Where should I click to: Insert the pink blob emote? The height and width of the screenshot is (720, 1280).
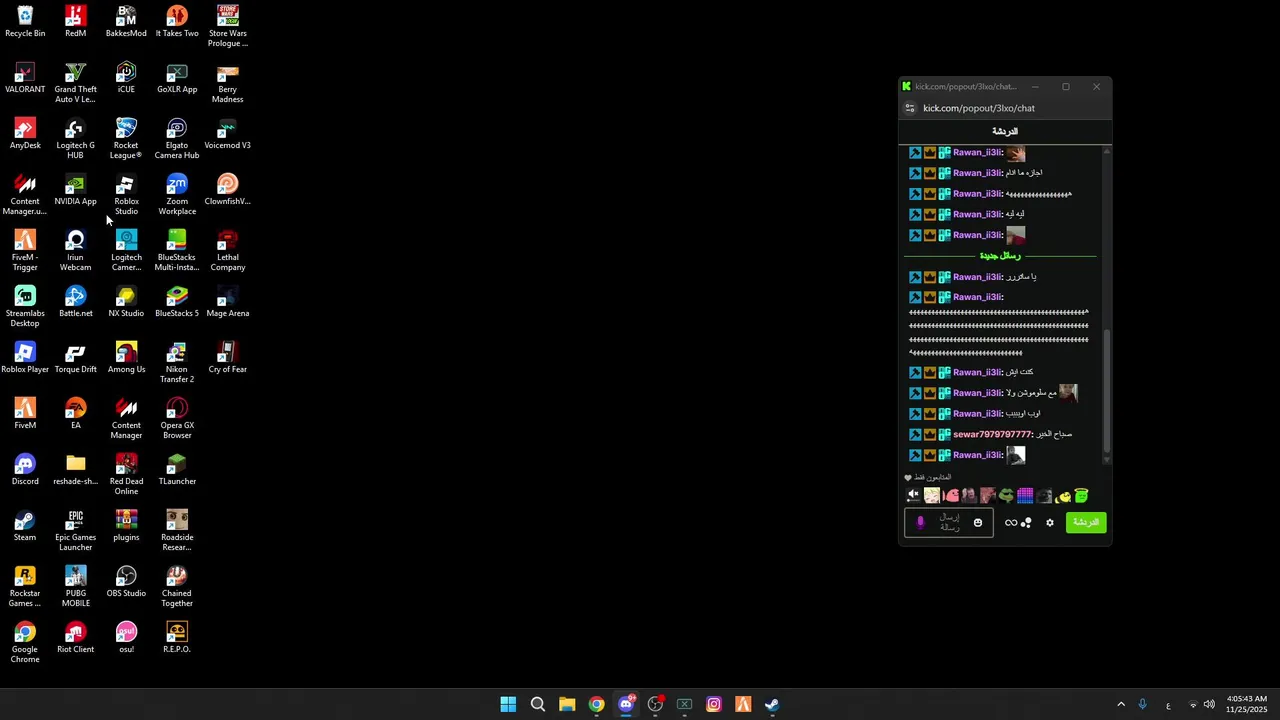950,495
